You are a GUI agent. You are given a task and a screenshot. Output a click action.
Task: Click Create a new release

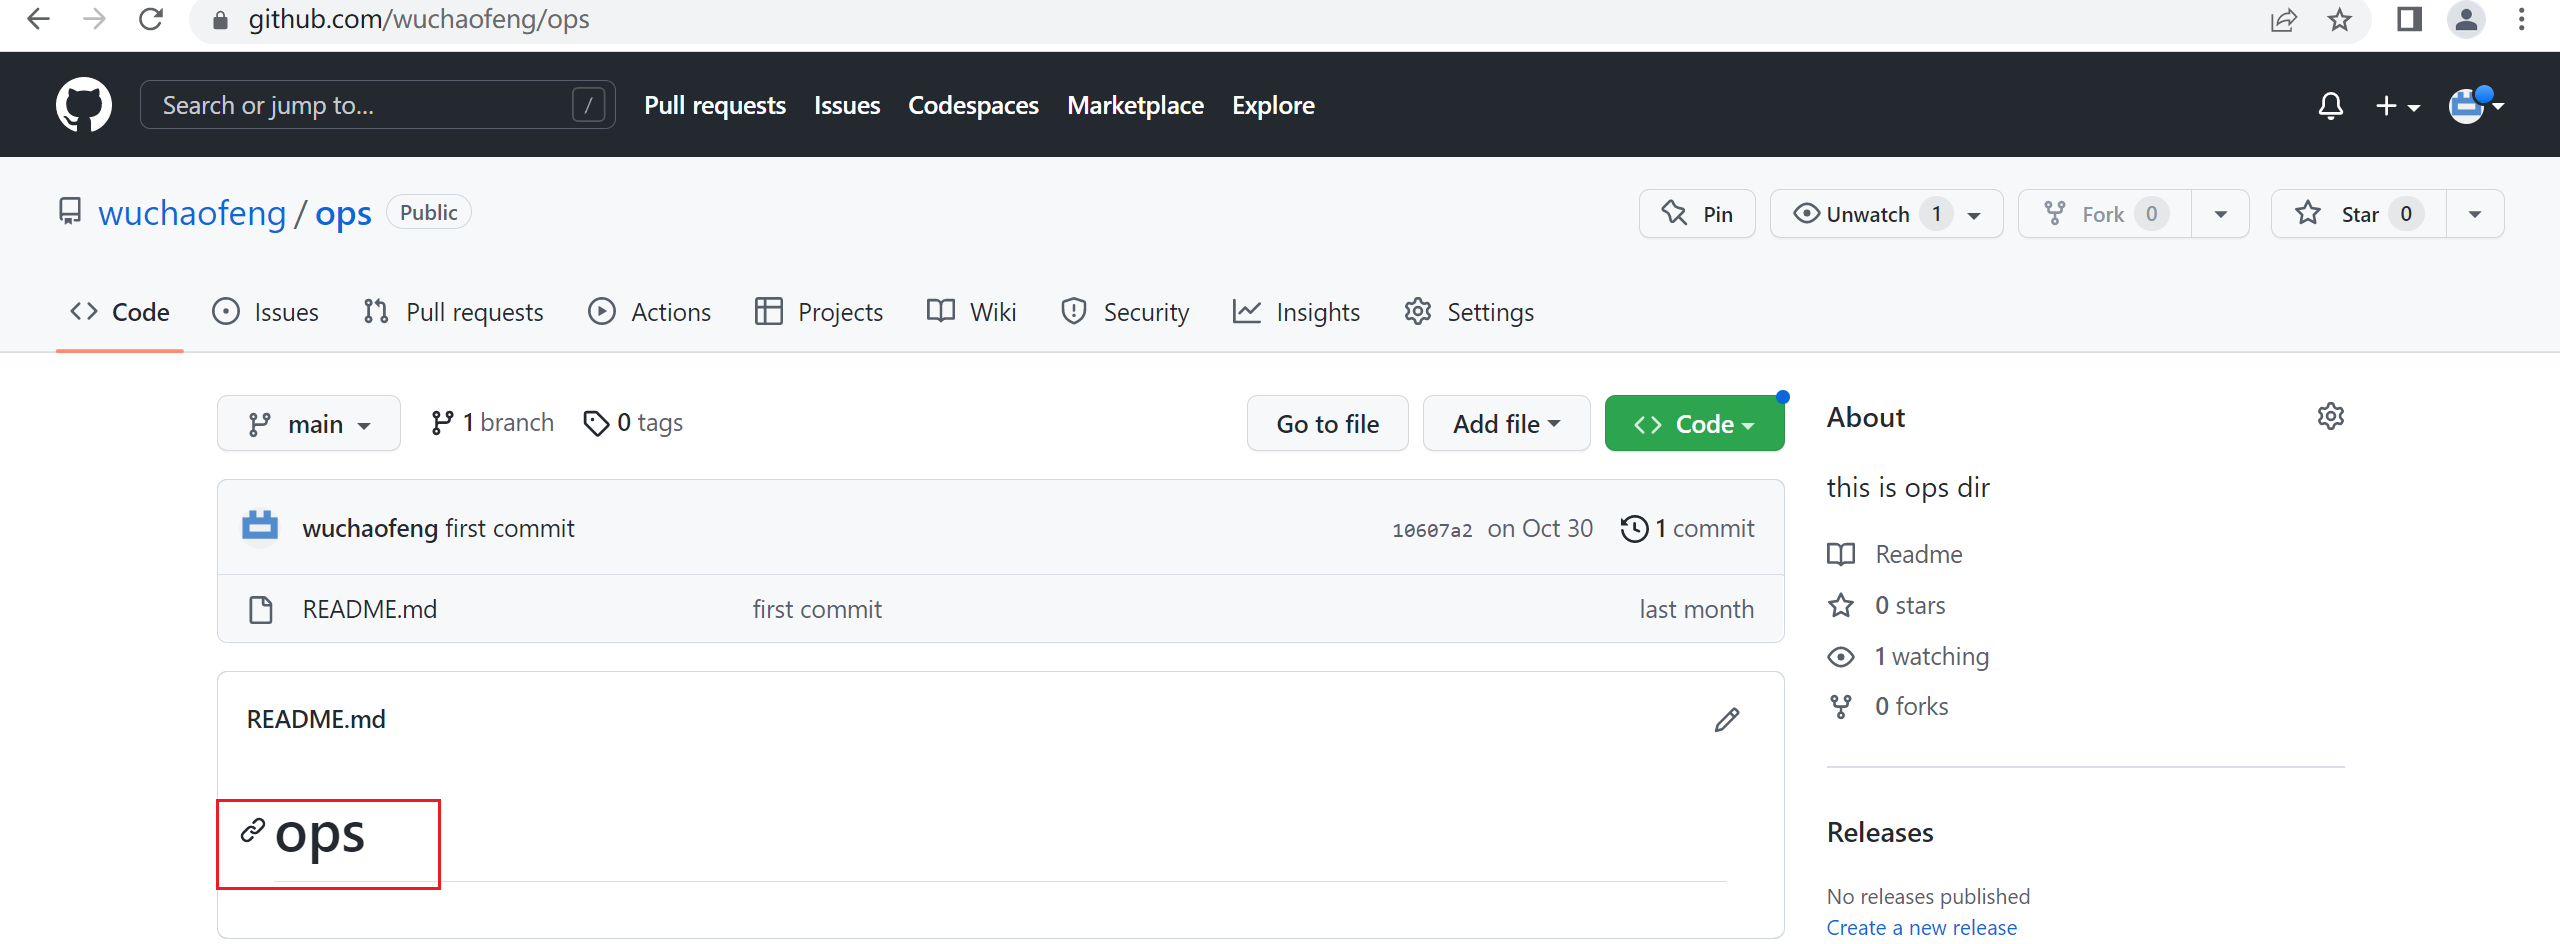click(1921, 927)
